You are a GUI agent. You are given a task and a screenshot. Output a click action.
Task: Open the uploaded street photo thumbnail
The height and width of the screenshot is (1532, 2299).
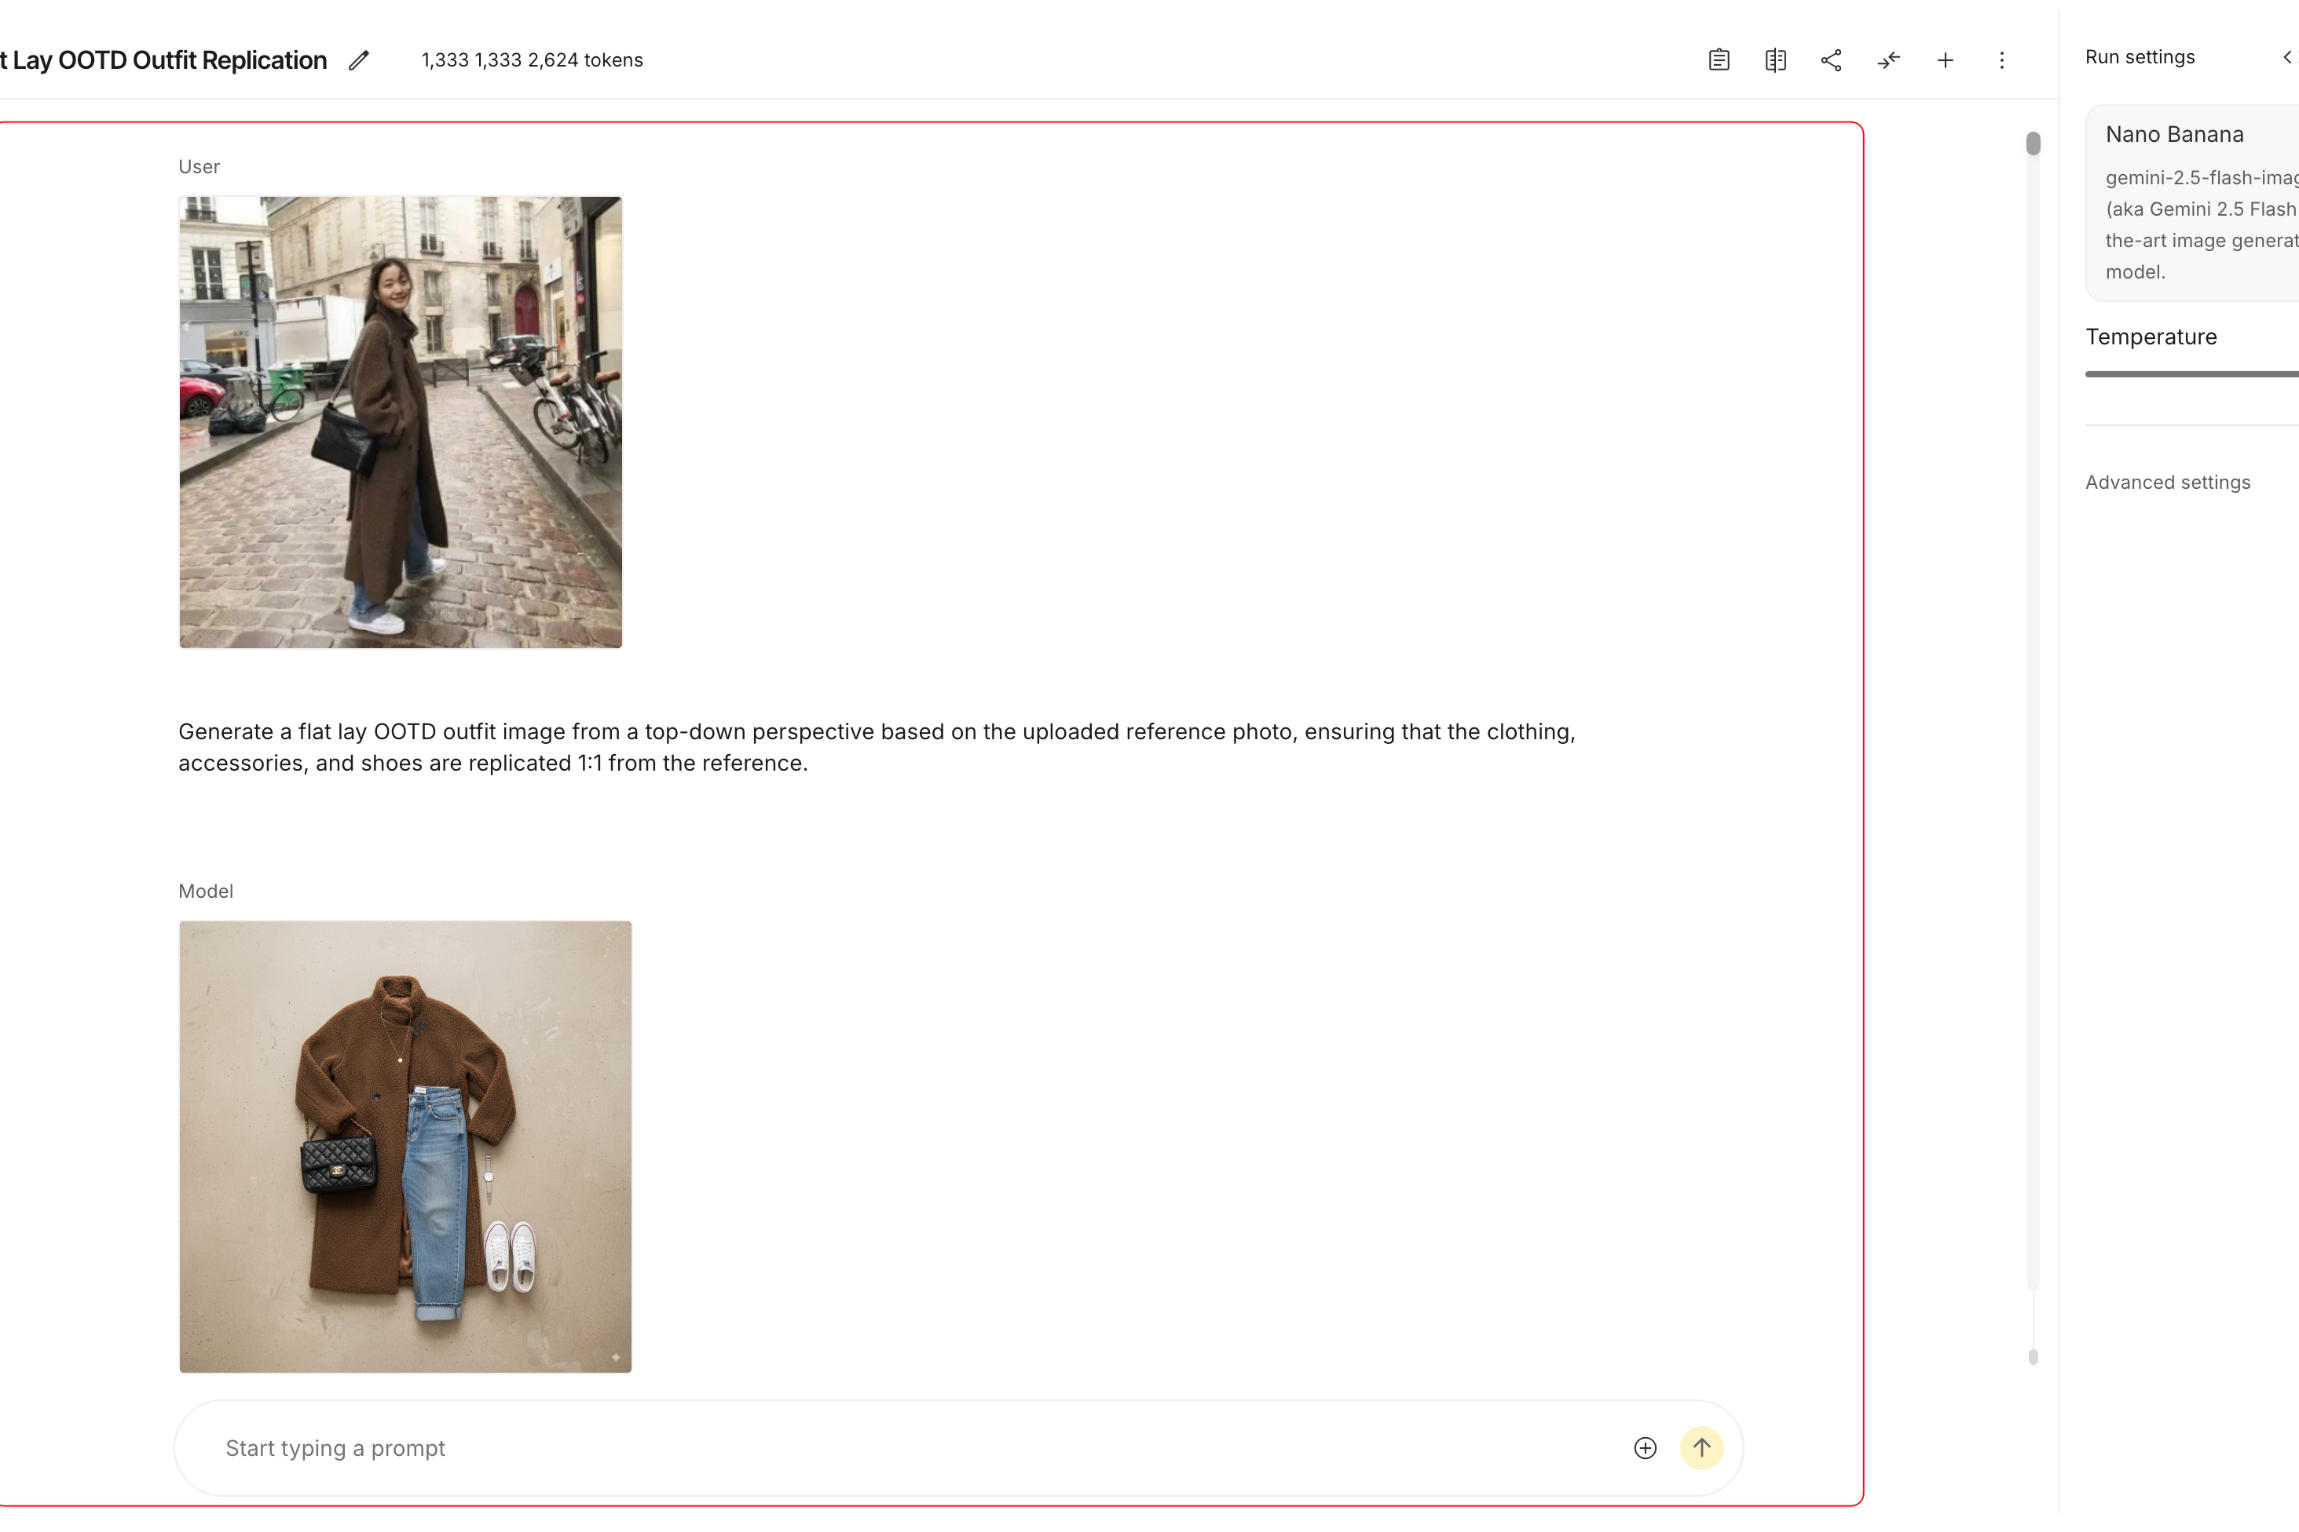click(400, 422)
